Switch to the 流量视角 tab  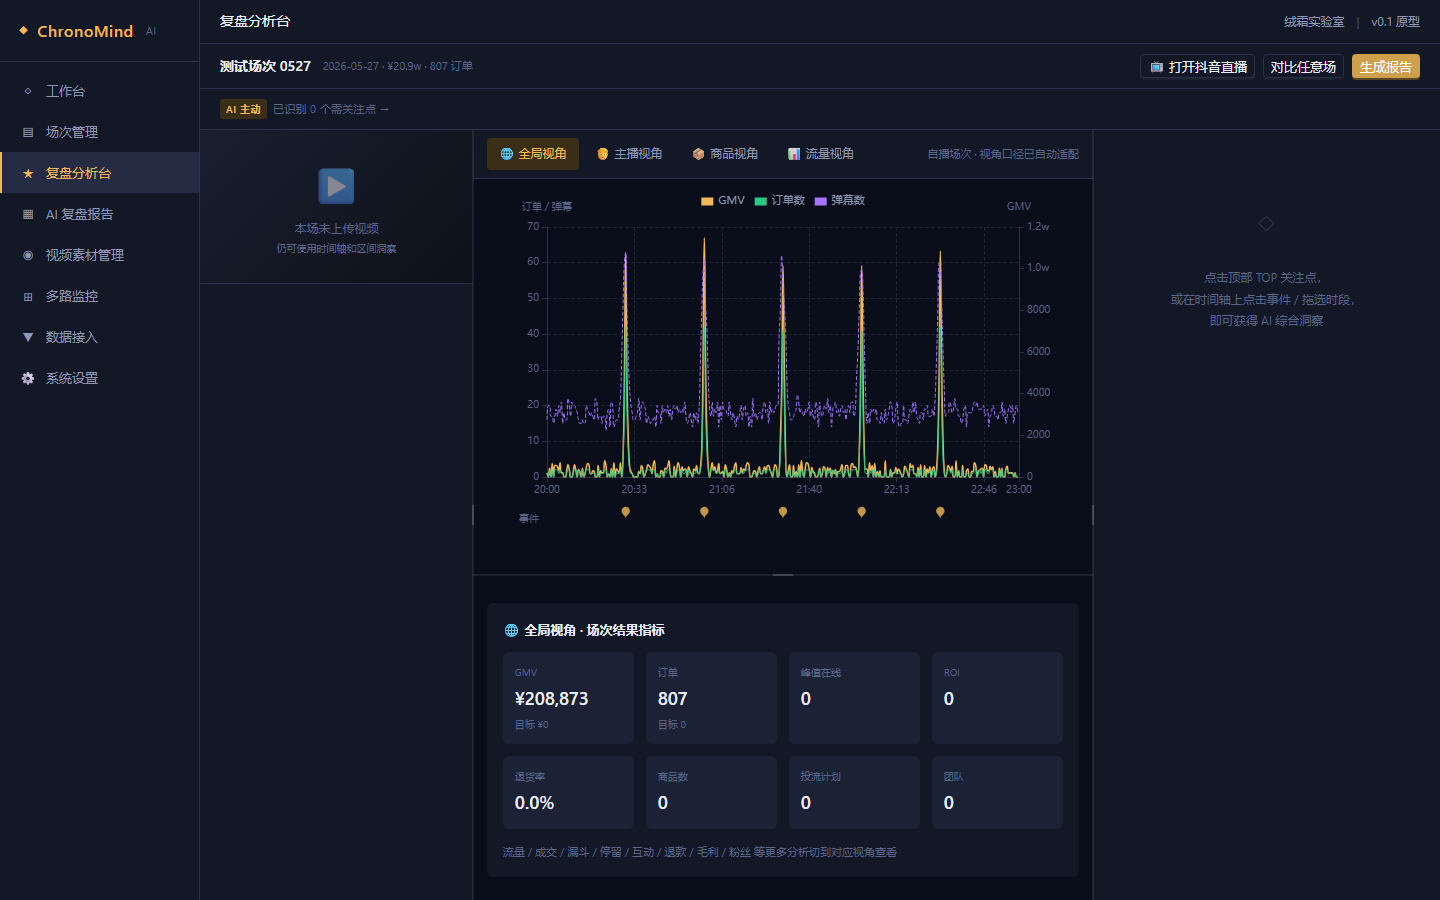[x=821, y=154]
